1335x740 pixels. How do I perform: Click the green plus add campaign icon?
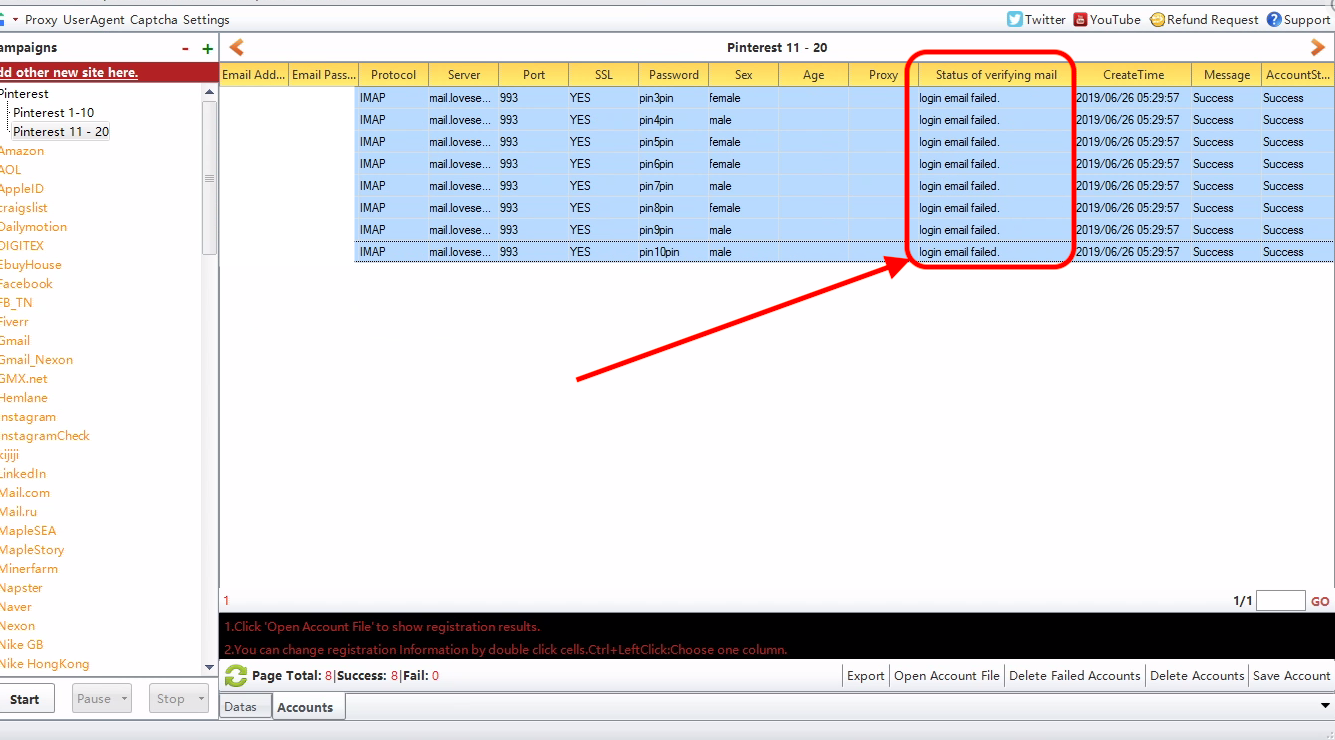point(207,49)
